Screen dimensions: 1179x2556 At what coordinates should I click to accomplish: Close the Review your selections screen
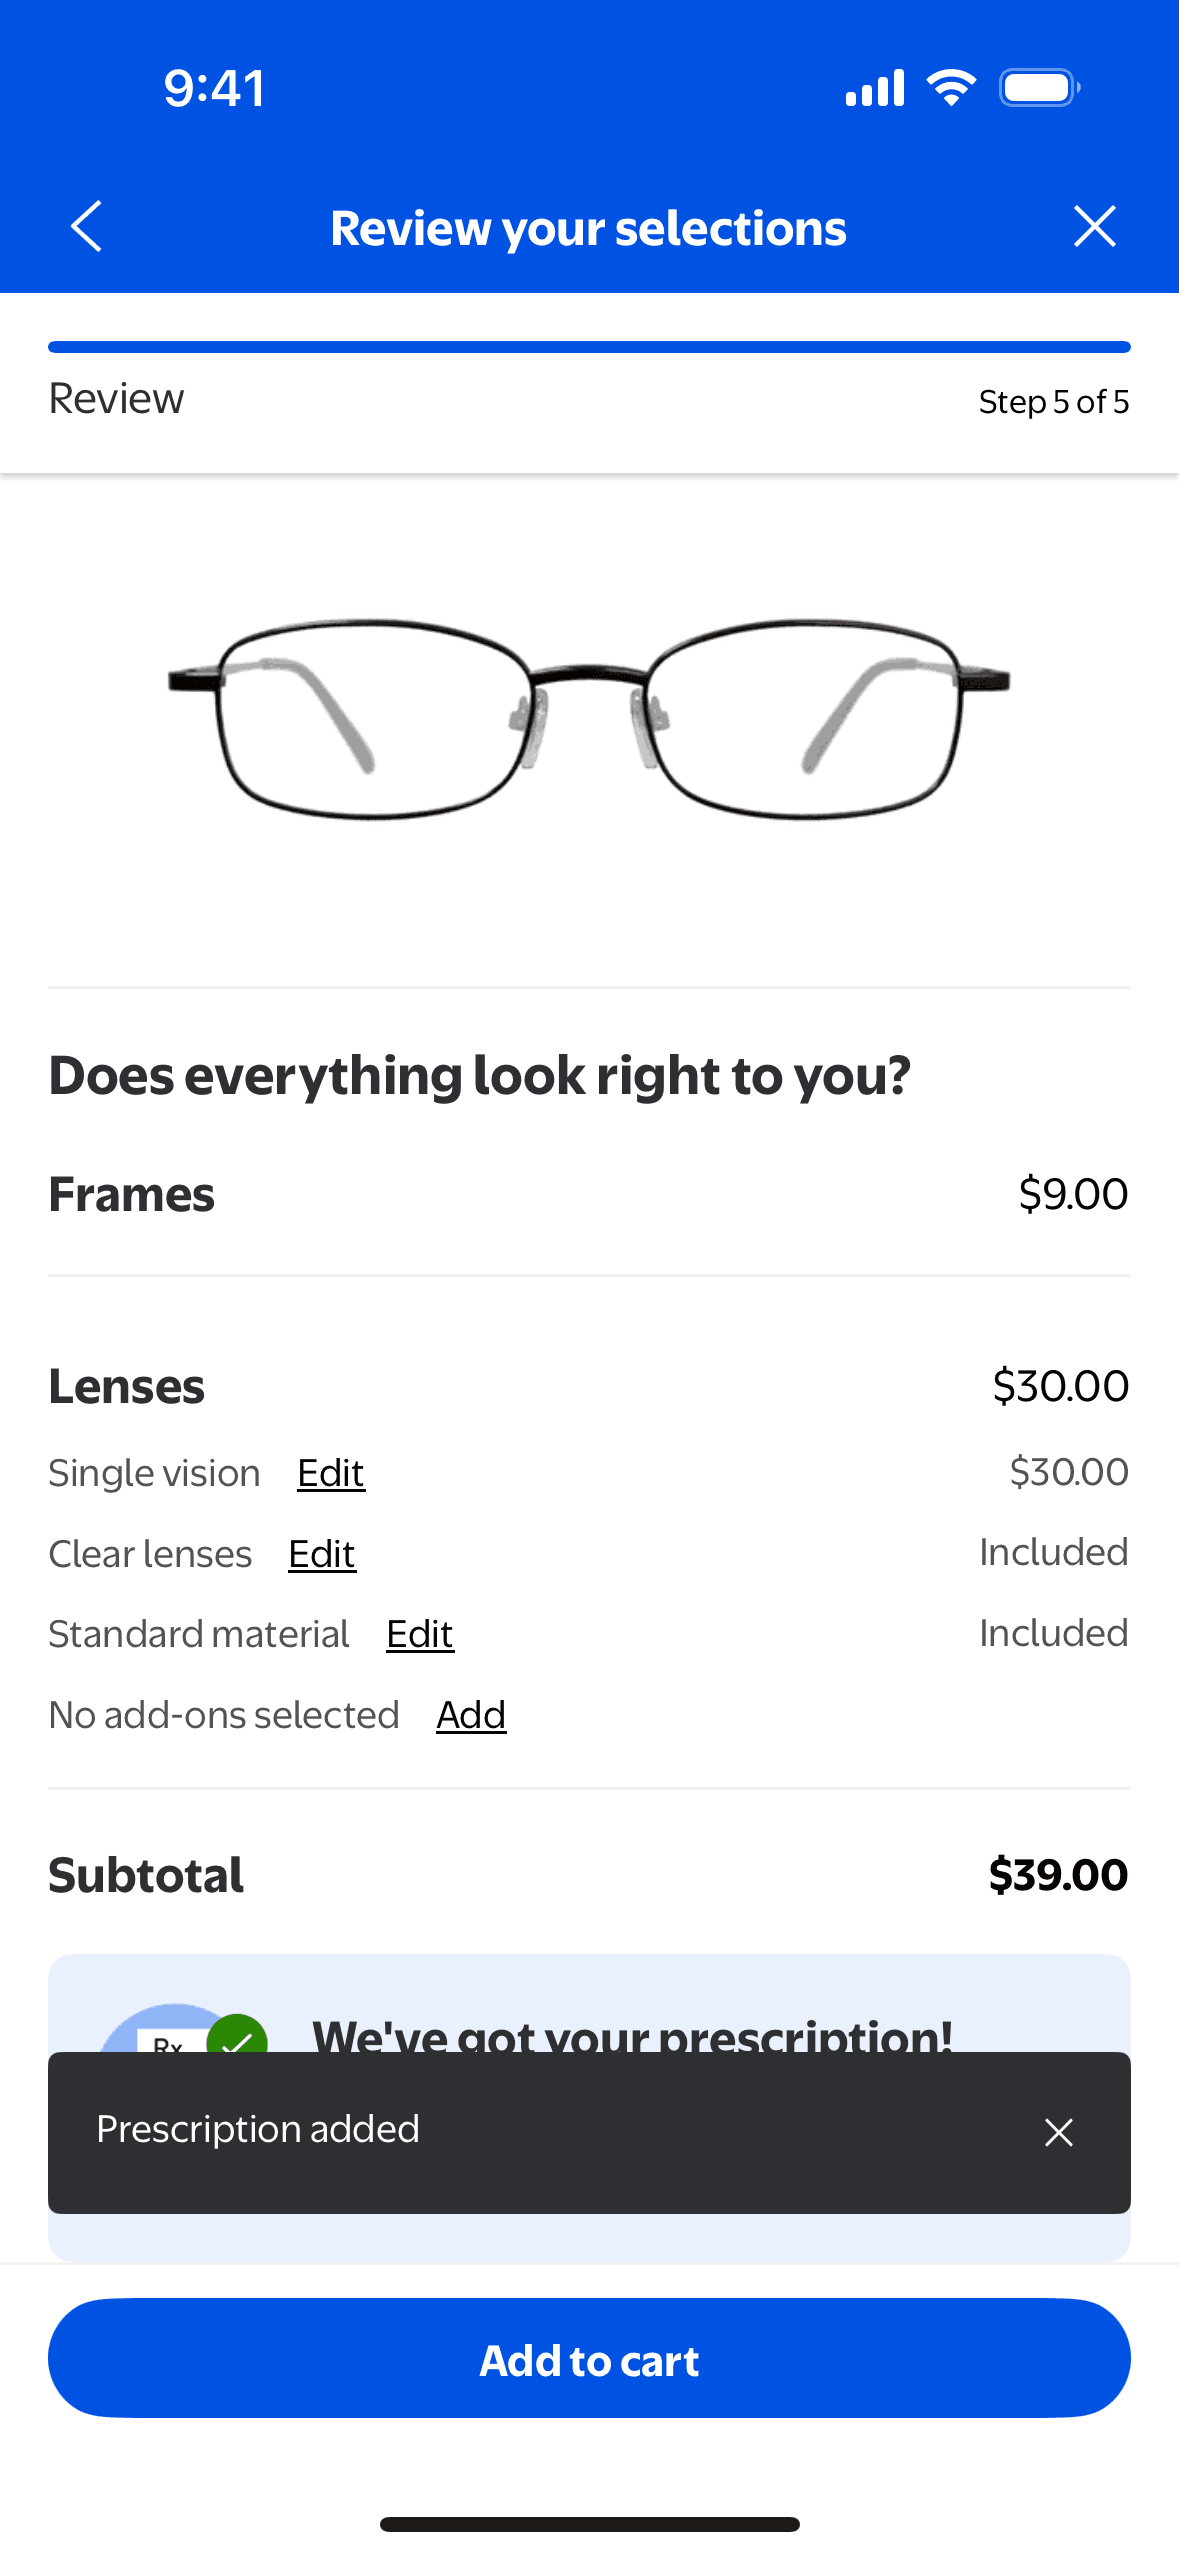coord(1094,227)
